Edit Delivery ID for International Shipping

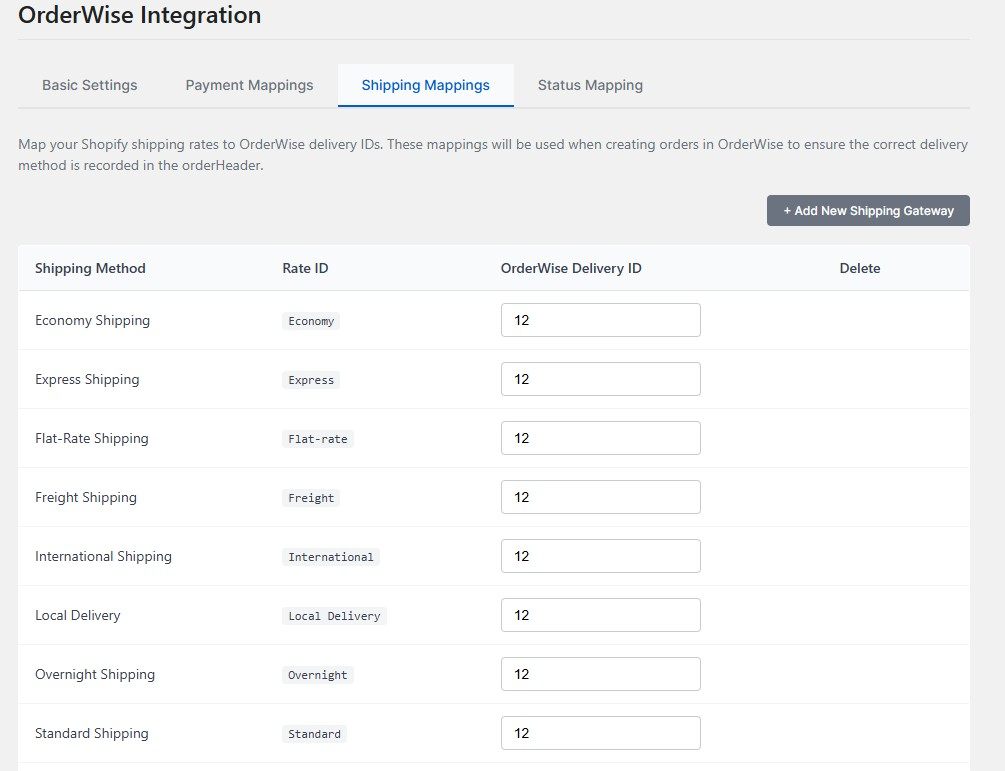point(601,556)
